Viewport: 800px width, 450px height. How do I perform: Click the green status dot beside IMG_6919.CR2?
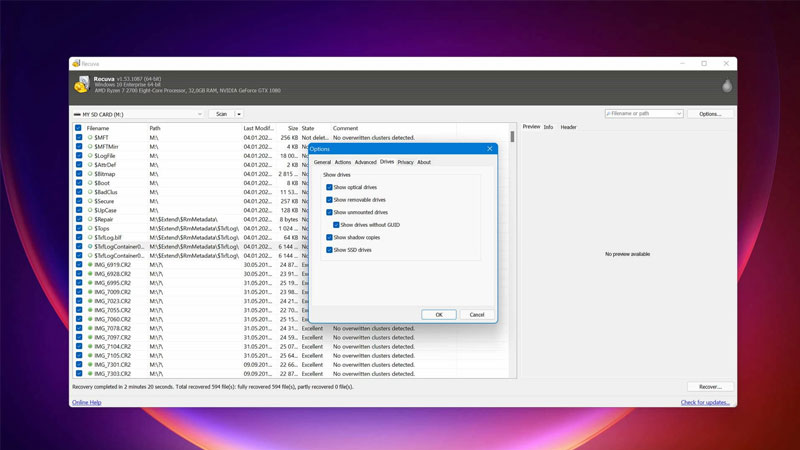(90, 265)
